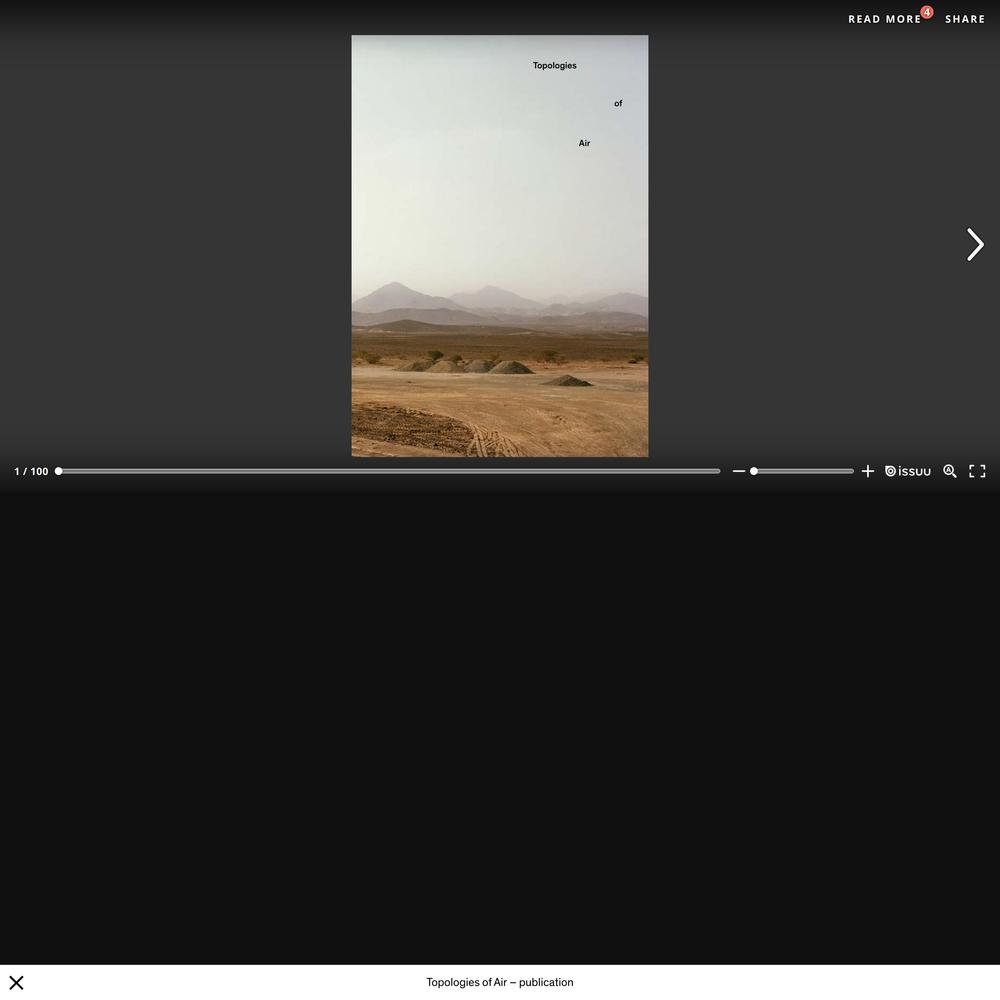Go to the next page arrow
Screen dimensions: 1000x1000
pos(974,244)
